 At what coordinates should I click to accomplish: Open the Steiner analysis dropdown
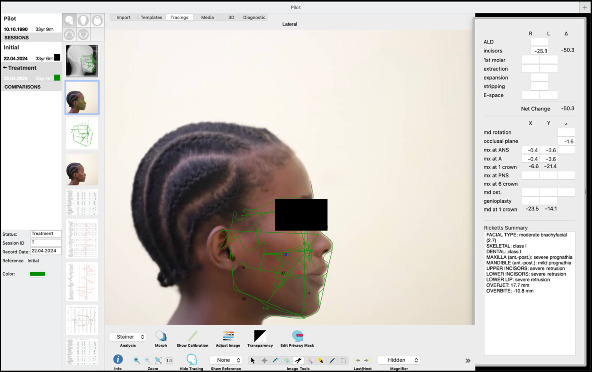point(128,336)
